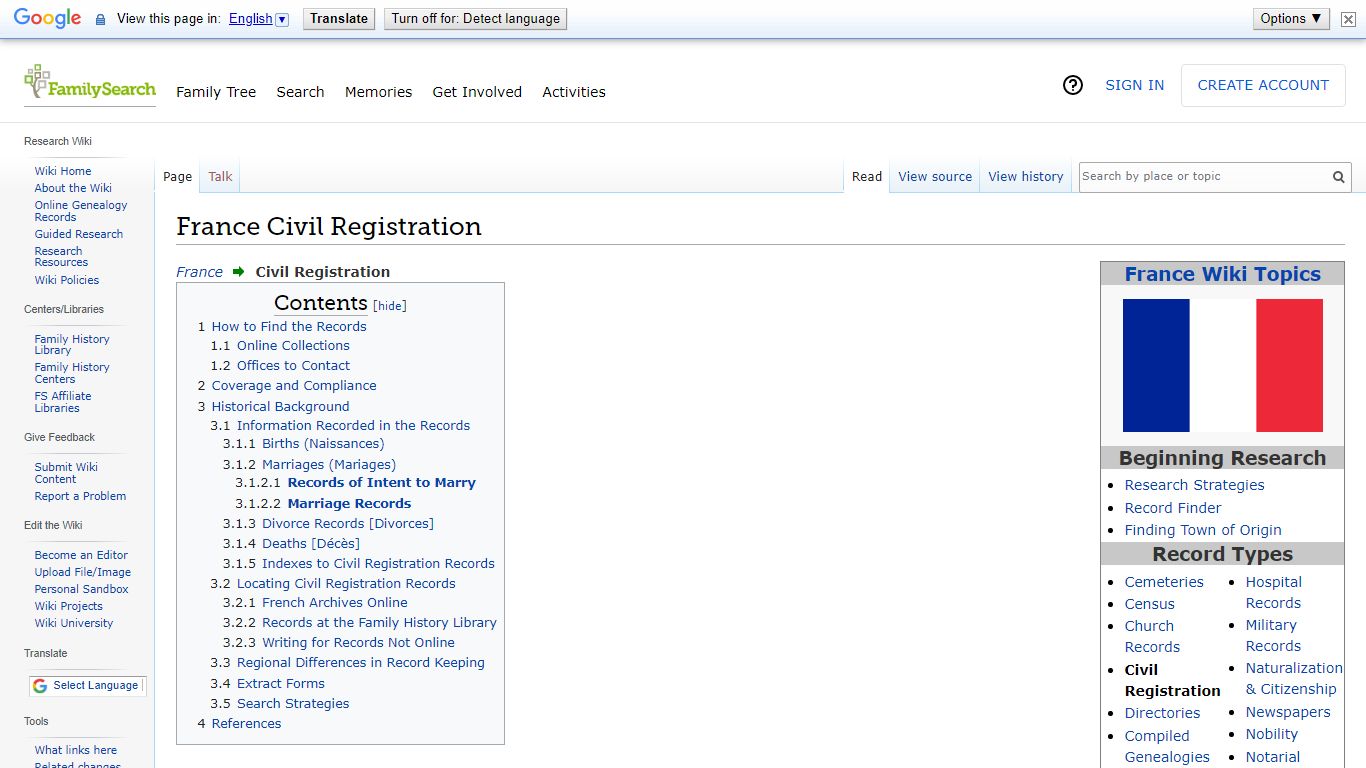Switch to the Talk tab
The width and height of the screenshot is (1366, 768).
click(x=220, y=176)
